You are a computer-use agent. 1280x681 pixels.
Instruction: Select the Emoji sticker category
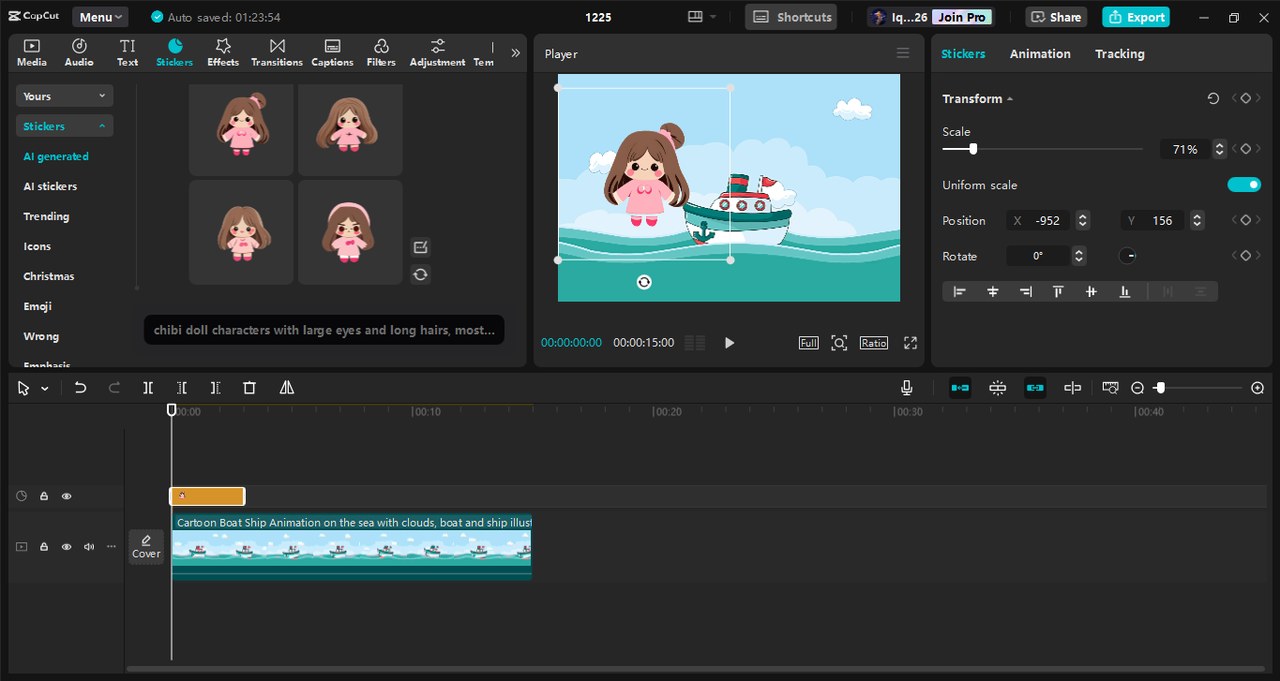click(x=37, y=306)
